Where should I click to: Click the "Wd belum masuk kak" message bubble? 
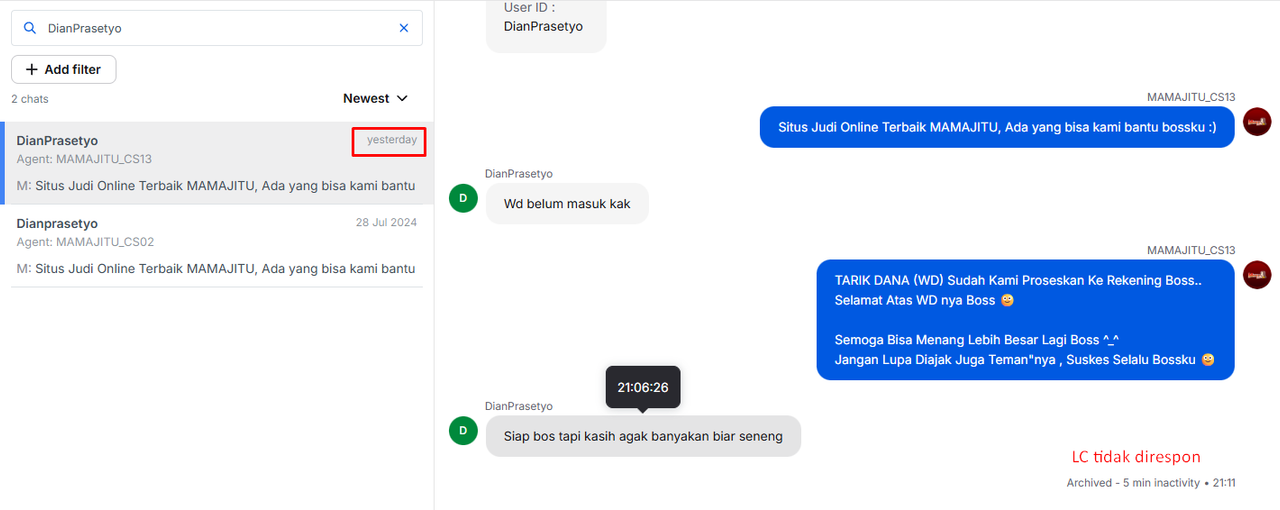click(567, 204)
